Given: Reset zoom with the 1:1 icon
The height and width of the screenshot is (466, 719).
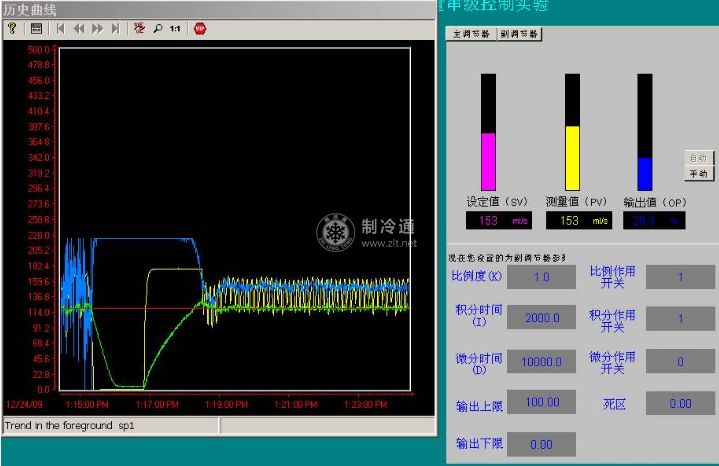Looking at the screenshot, I should pos(175,29).
